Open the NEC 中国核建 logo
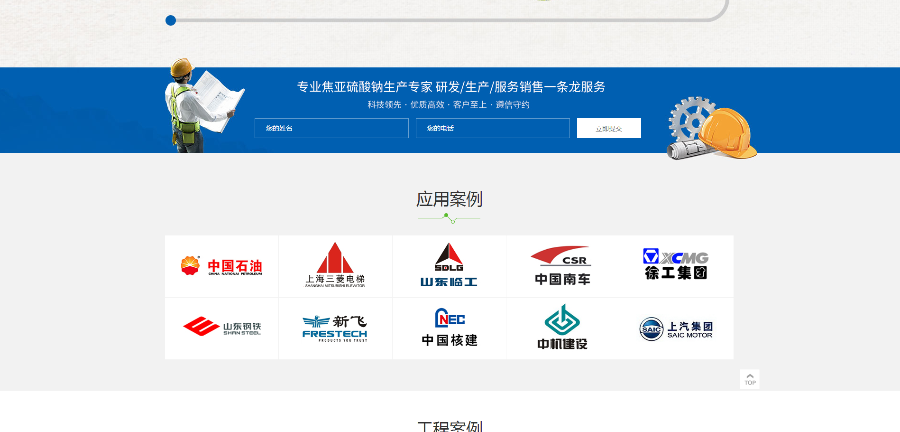 point(449,329)
